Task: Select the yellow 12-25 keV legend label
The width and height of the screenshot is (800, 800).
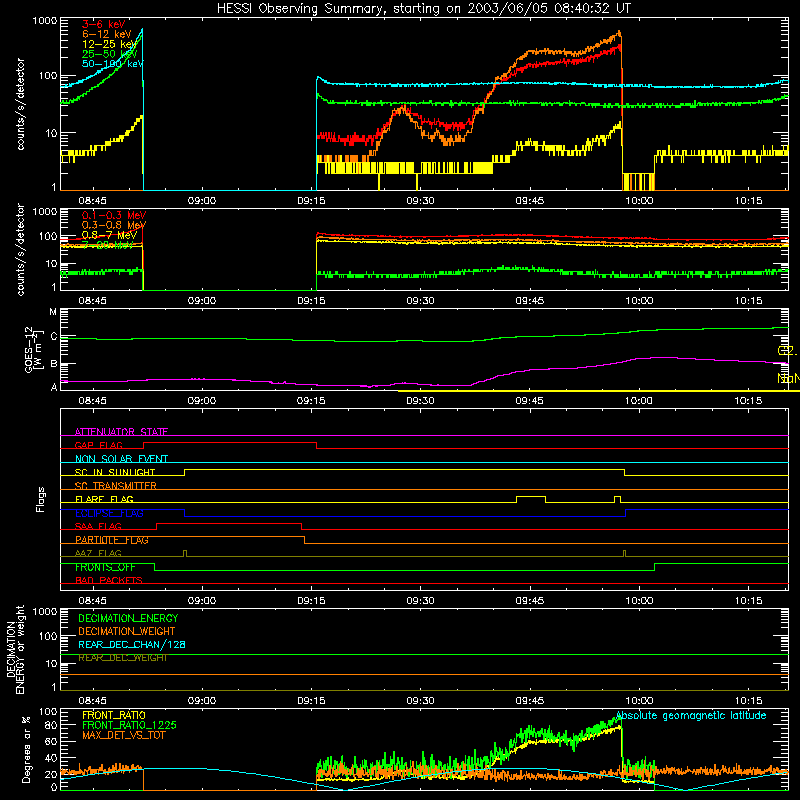Action: coord(110,44)
